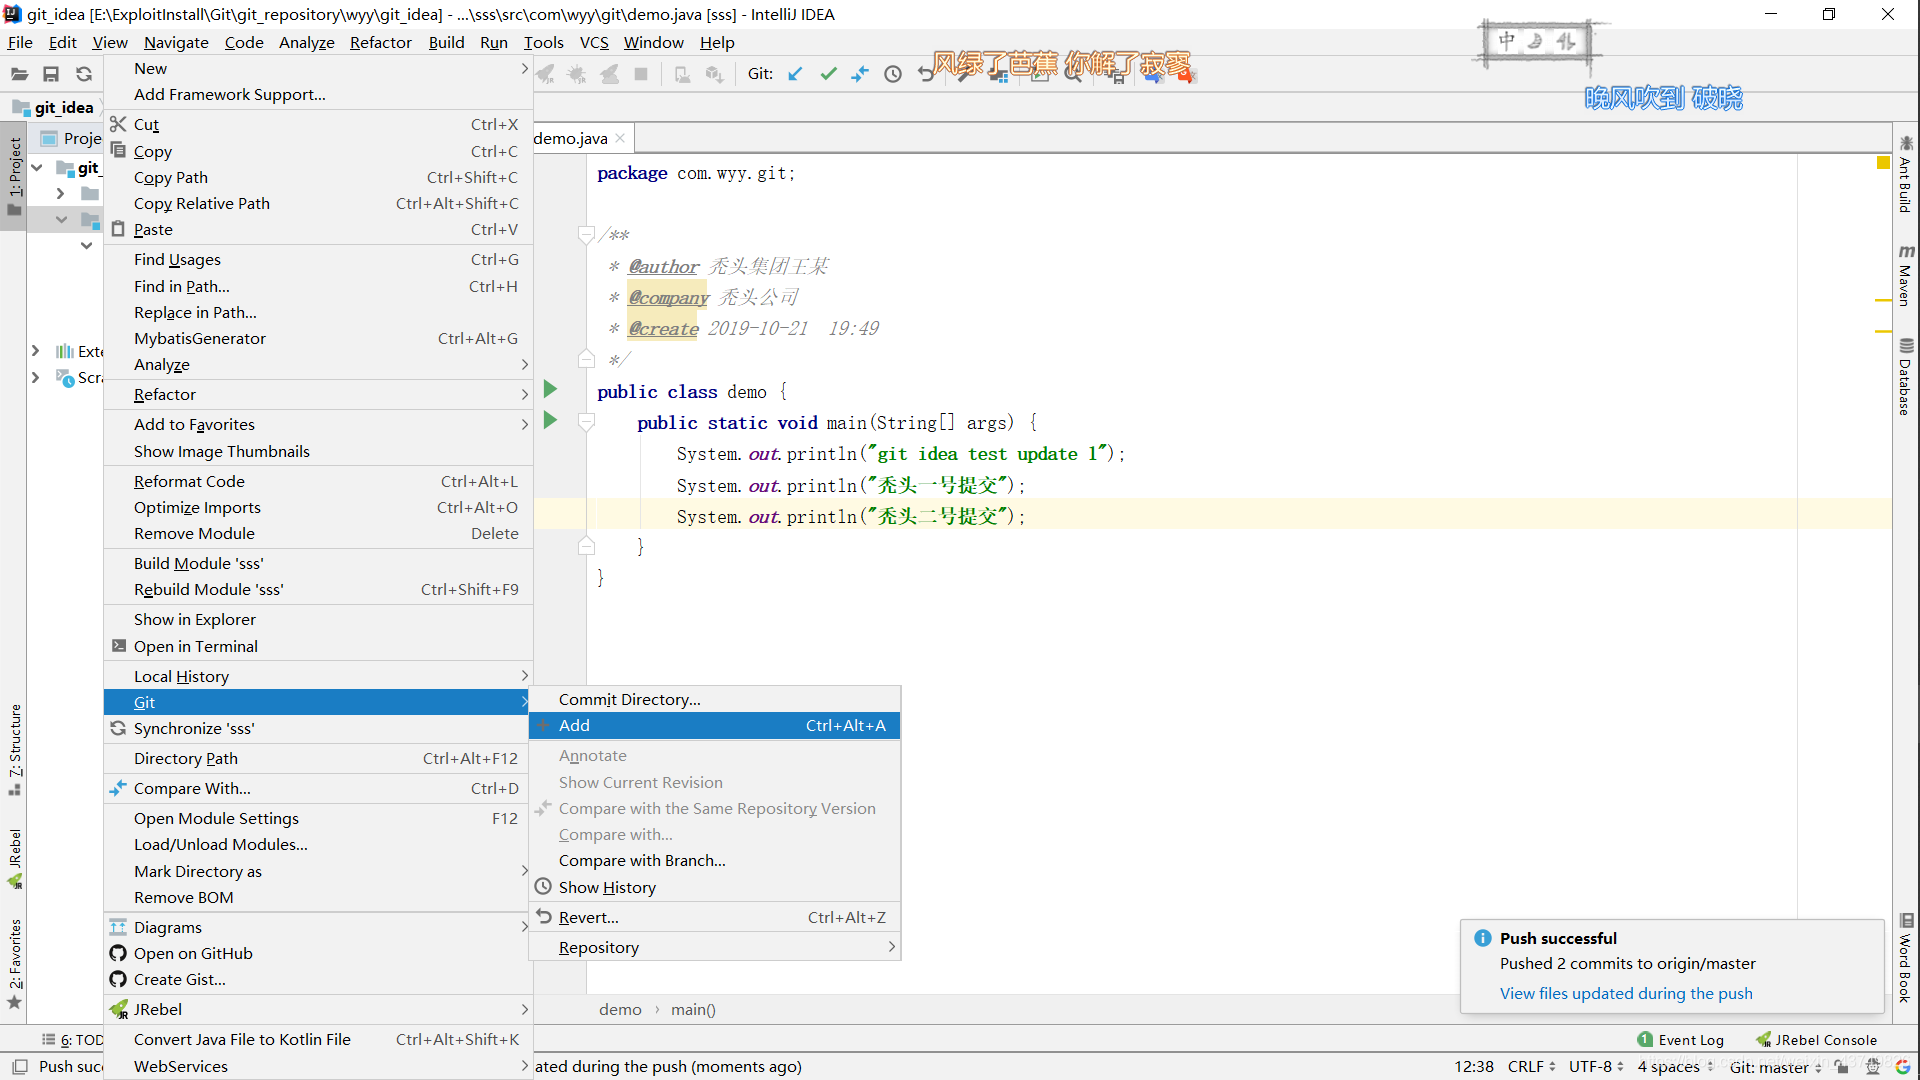The height and width of the screenshot is (1080, 1920).
Task: Click yellow inspection indicator square in editor
Action: click(x=1883, y=163)
